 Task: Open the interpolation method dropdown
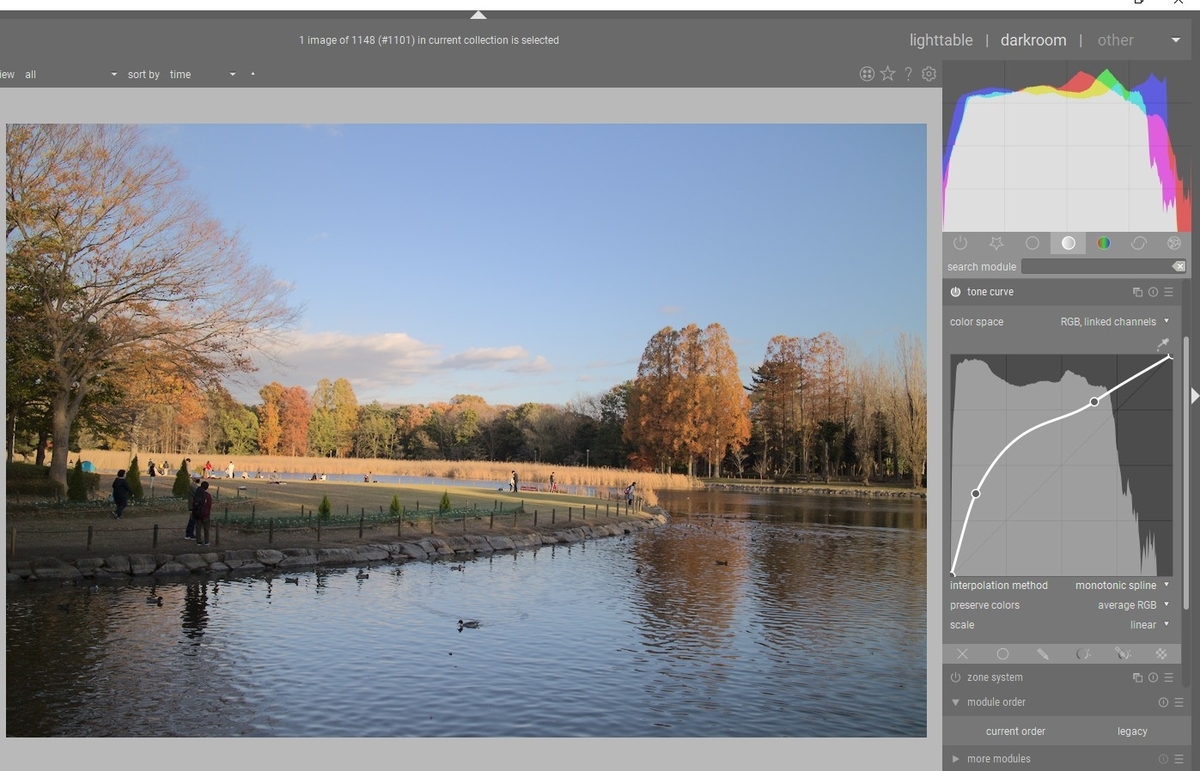coord(1060,585)
